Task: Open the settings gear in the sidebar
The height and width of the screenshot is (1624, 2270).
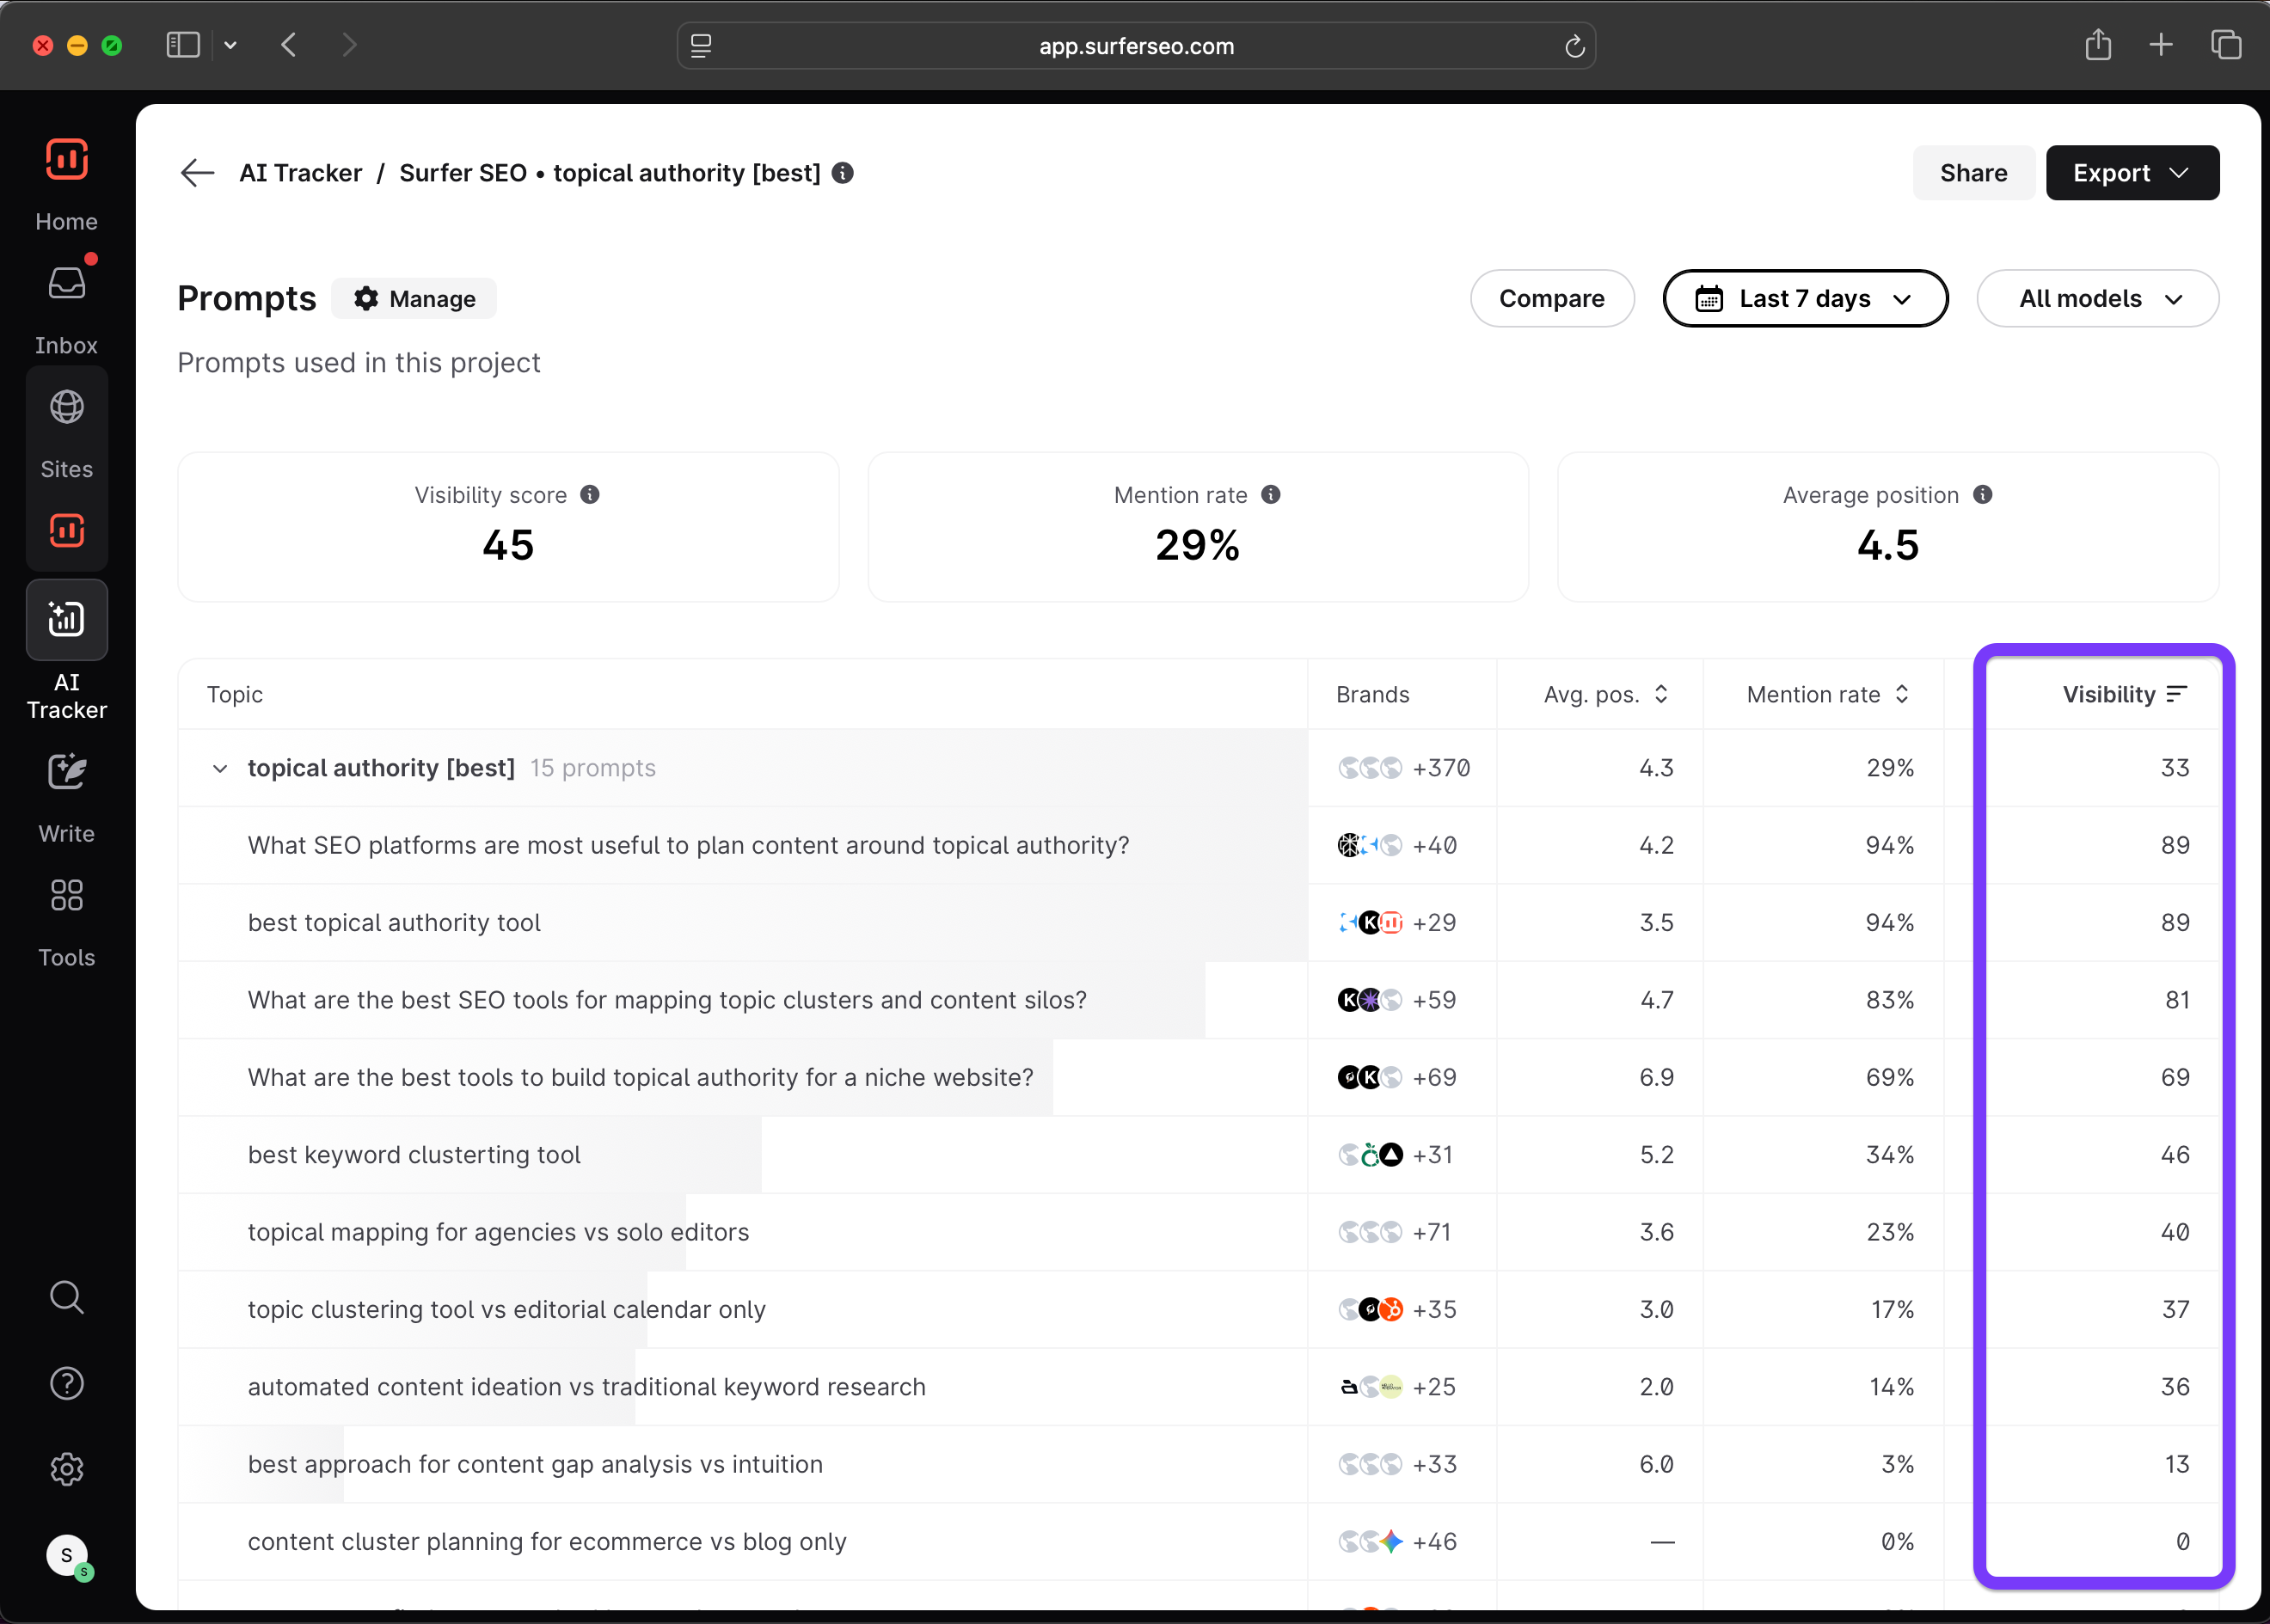Action: pos(66,1469)
